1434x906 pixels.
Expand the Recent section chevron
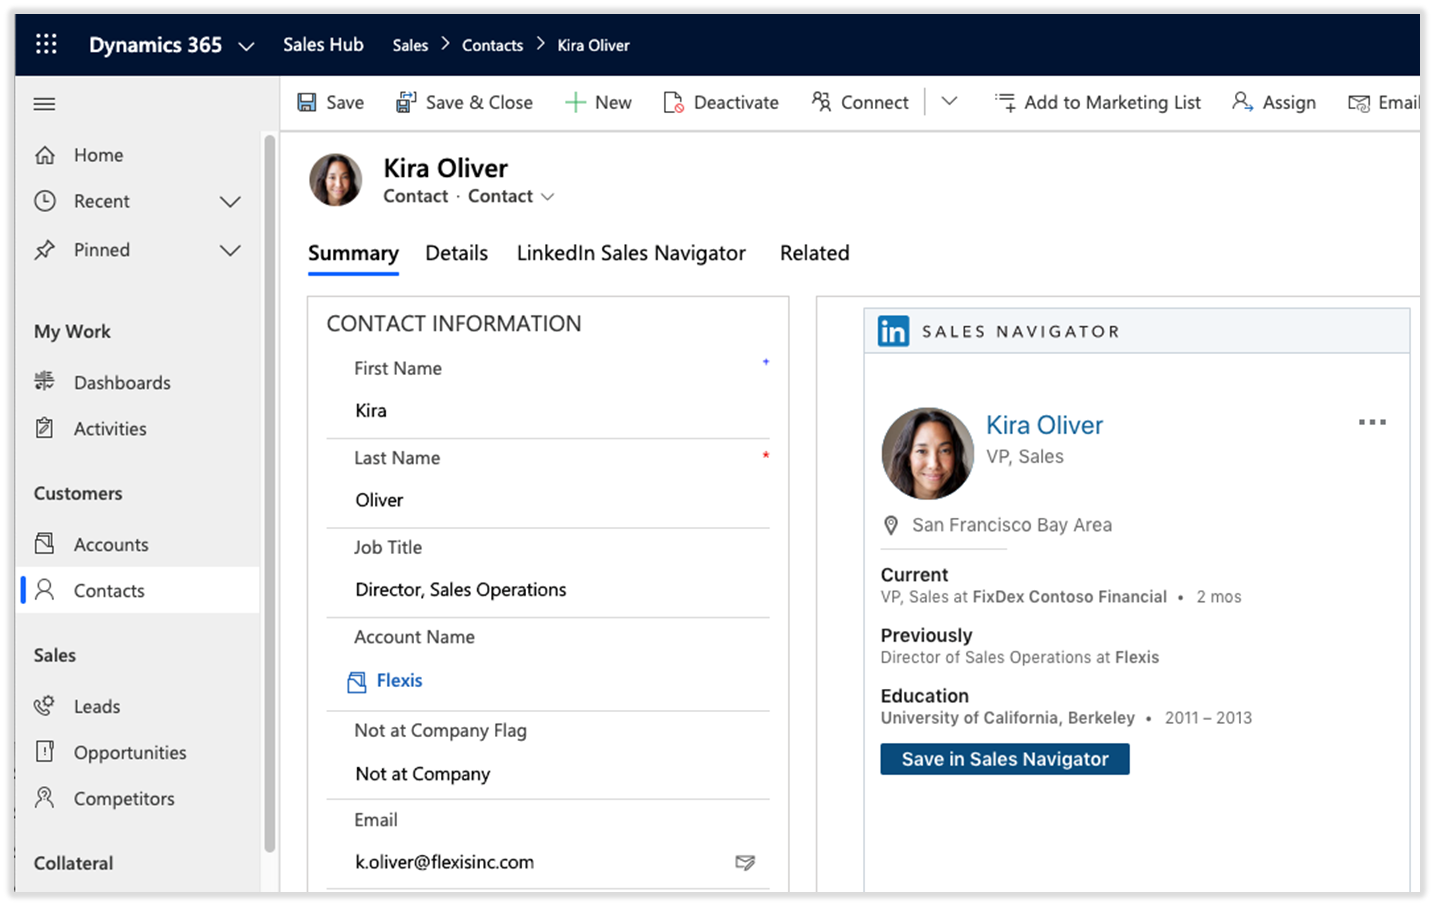click(x=230, y=202)
